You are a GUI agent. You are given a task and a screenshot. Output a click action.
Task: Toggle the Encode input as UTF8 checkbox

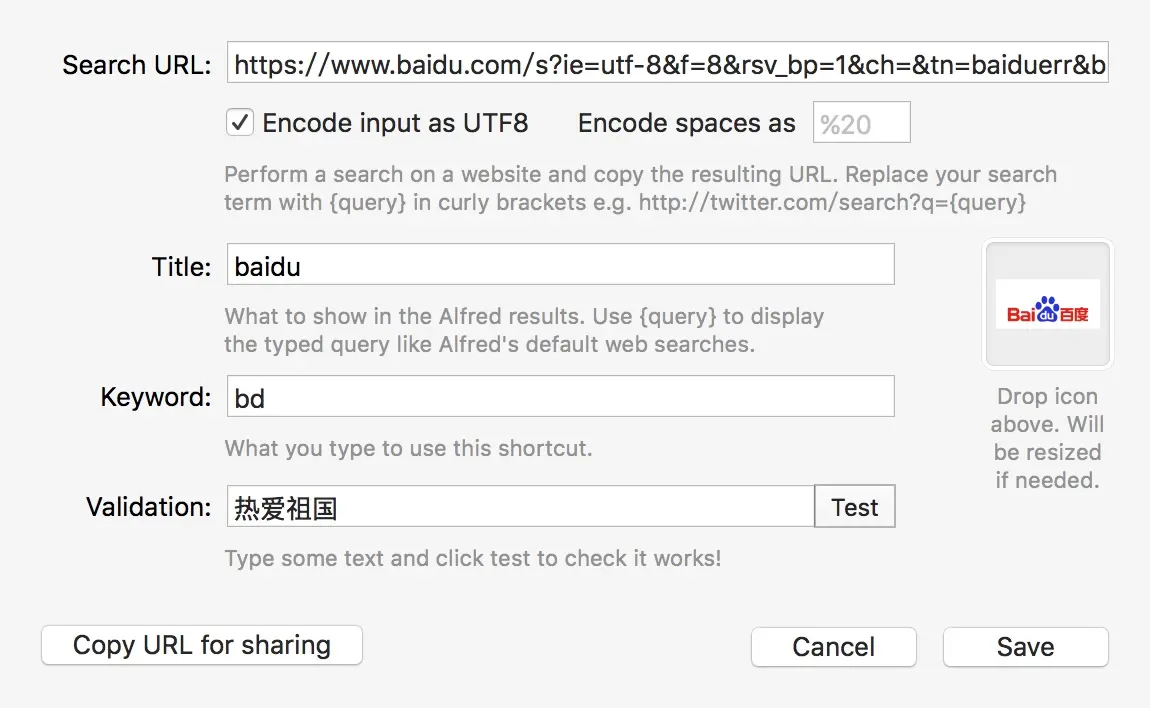[240, 123]
